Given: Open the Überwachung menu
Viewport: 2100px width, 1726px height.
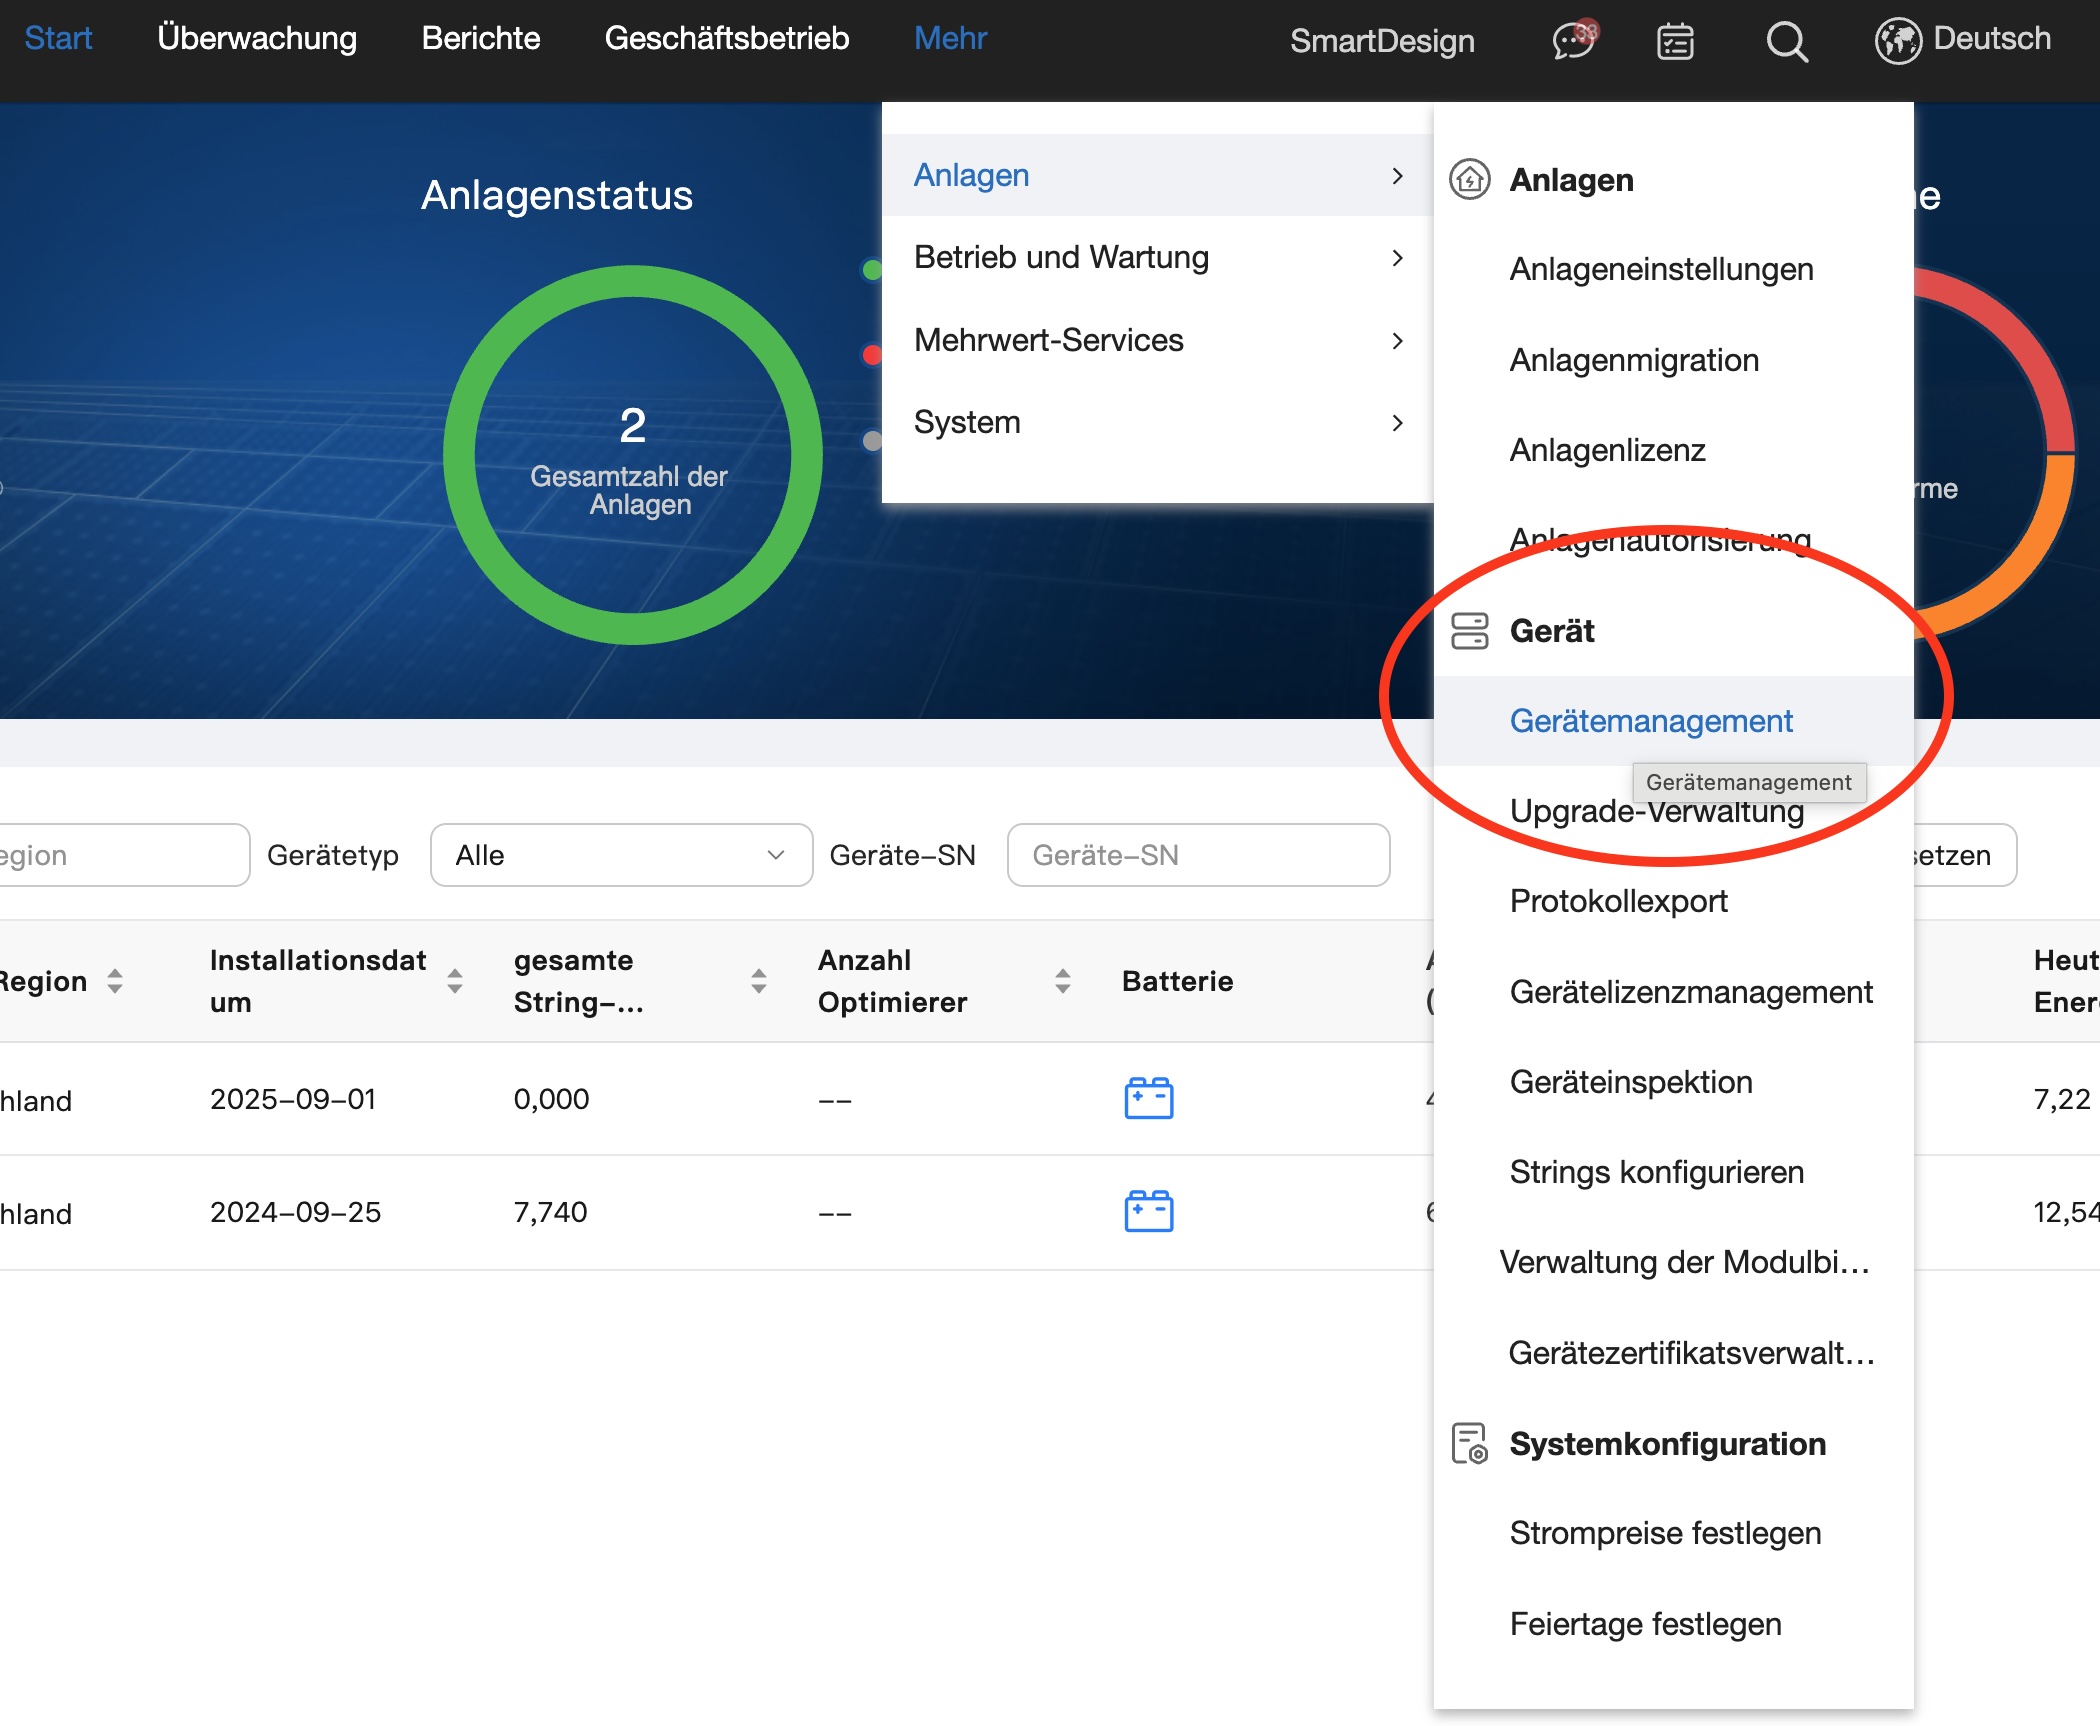Looking at the screenshot, I should tap(257, 38).
